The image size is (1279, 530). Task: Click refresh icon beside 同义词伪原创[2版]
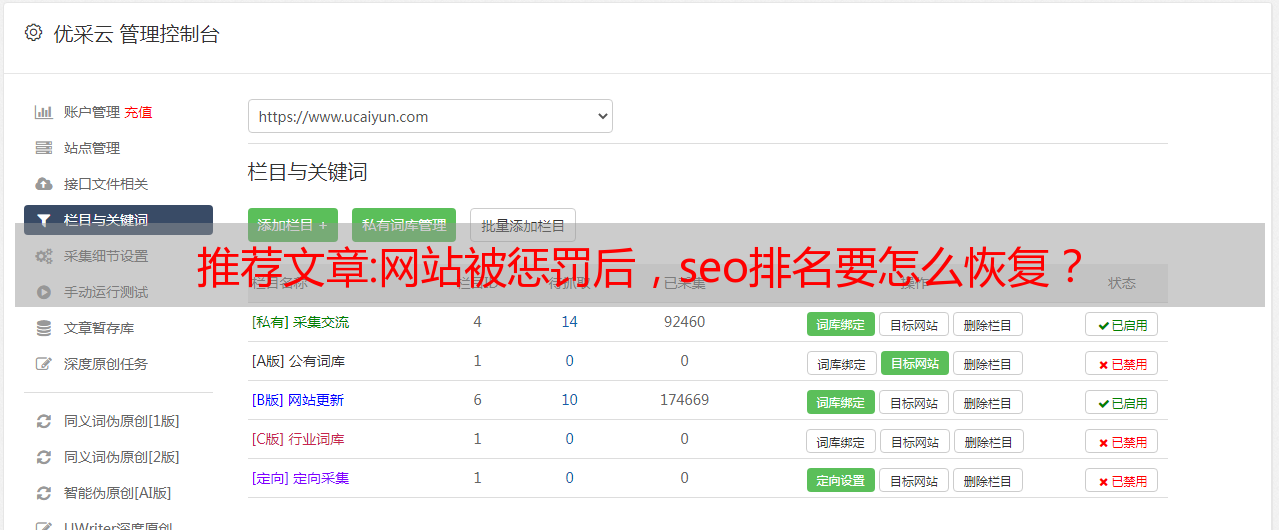point(44,457)
